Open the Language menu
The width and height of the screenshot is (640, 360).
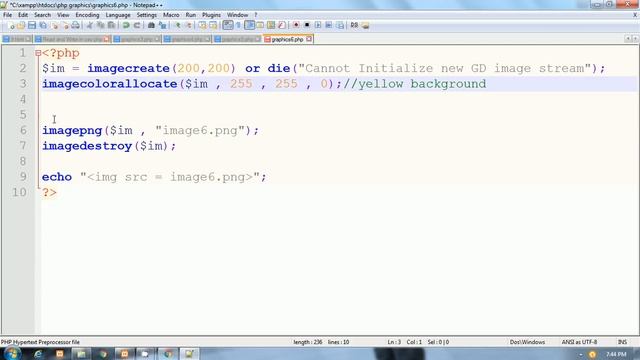click(118, 15)
